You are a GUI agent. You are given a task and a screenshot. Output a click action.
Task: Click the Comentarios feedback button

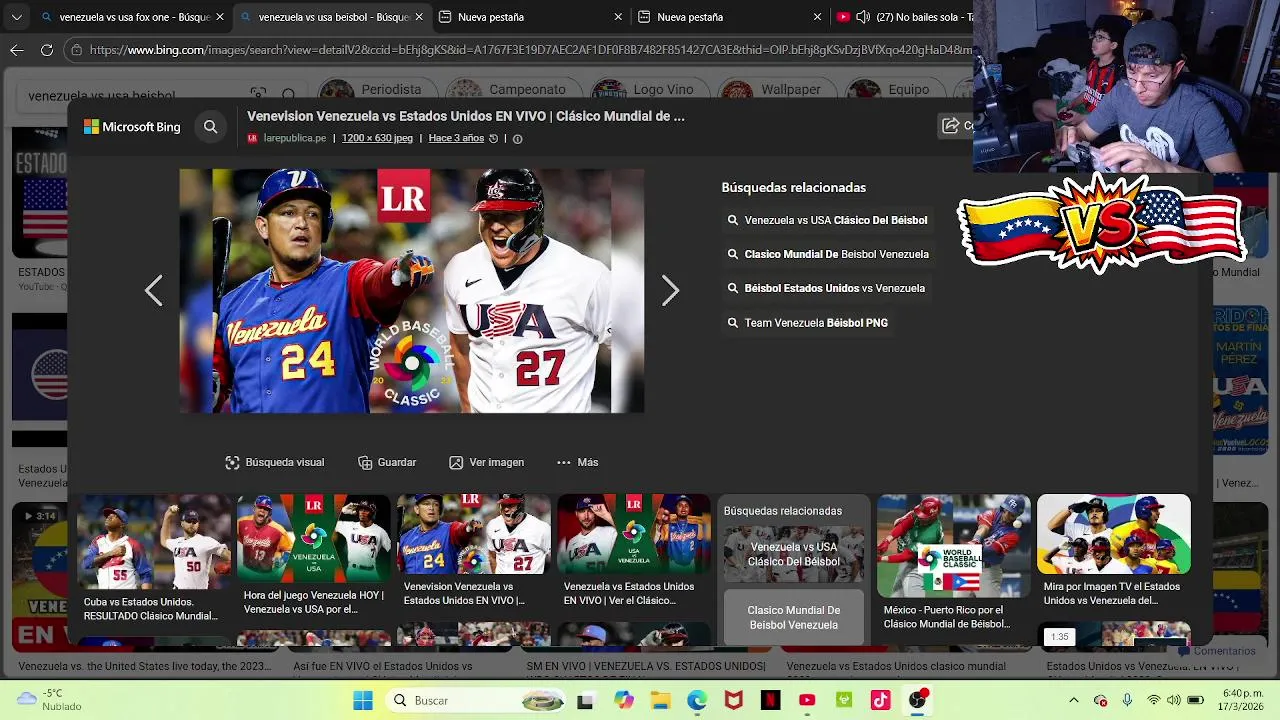click(1217, 651)
